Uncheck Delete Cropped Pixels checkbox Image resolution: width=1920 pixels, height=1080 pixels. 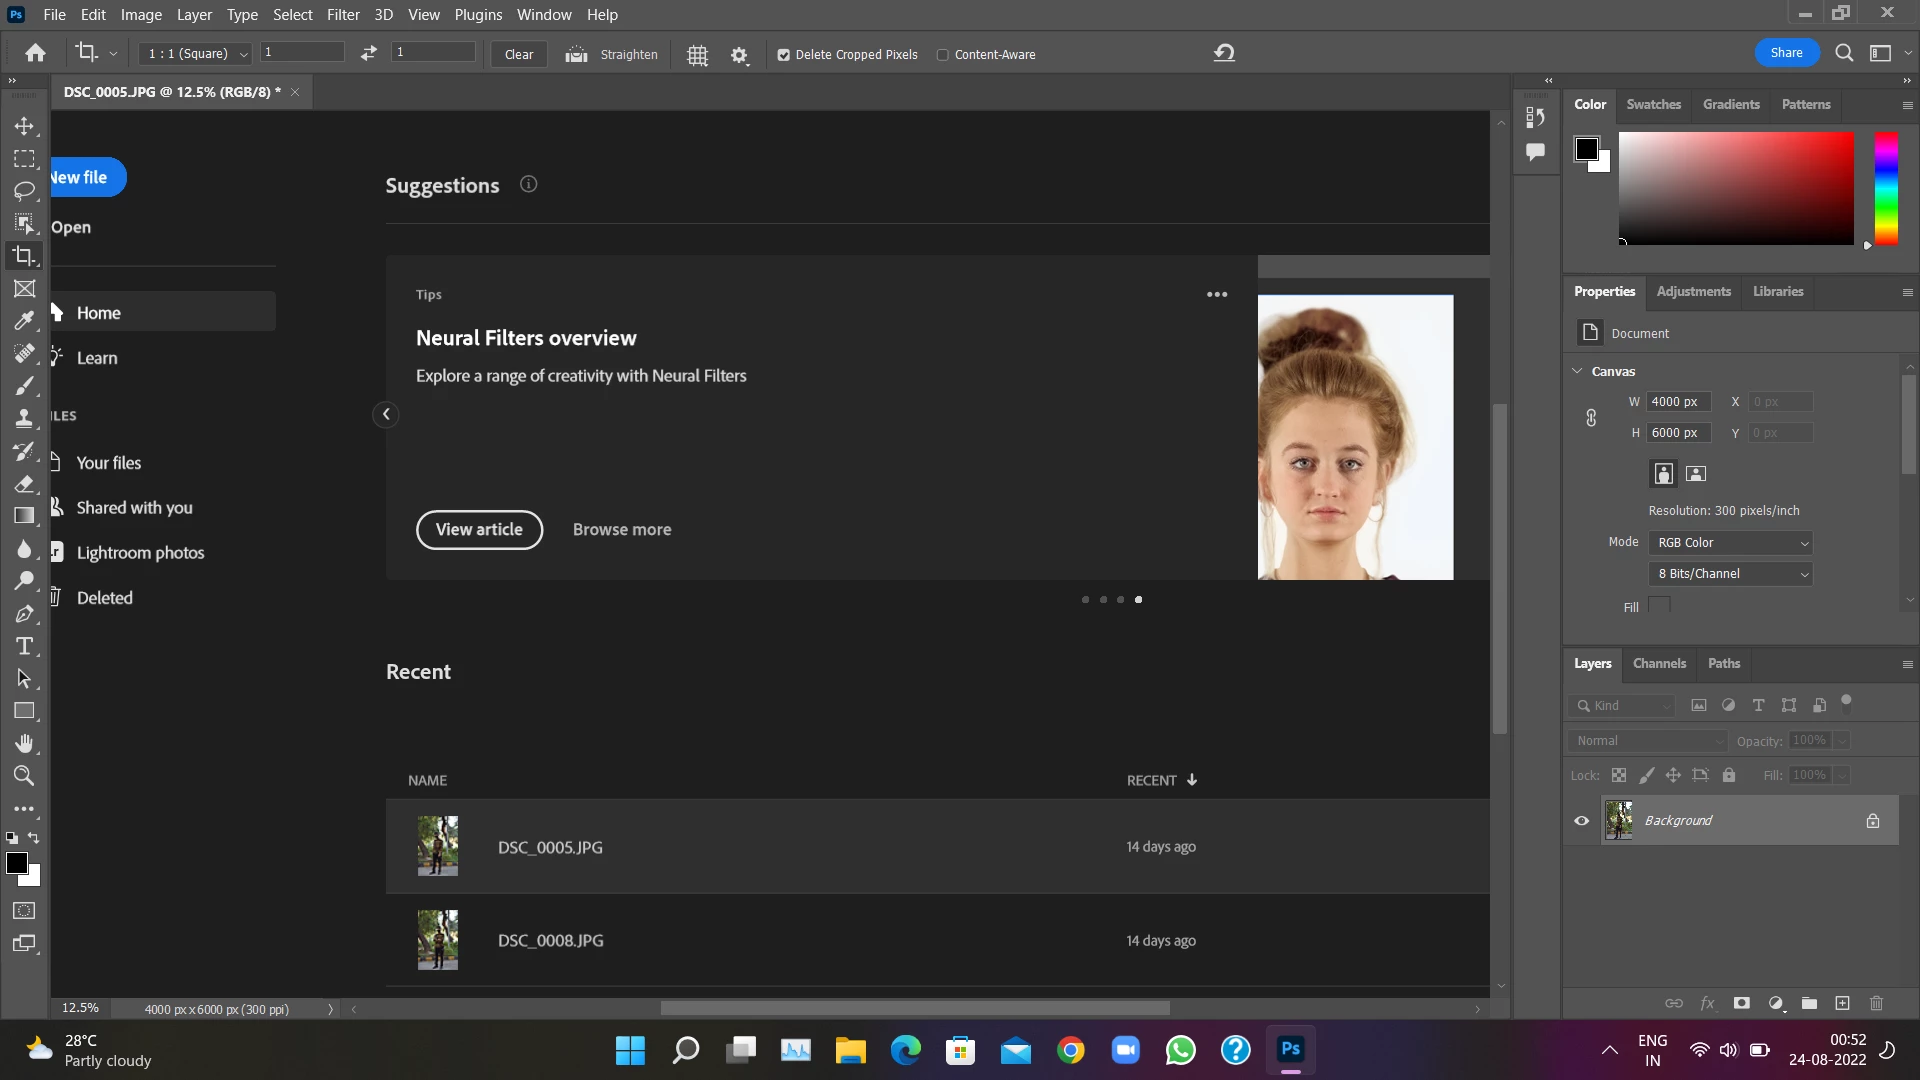[784, 55]
